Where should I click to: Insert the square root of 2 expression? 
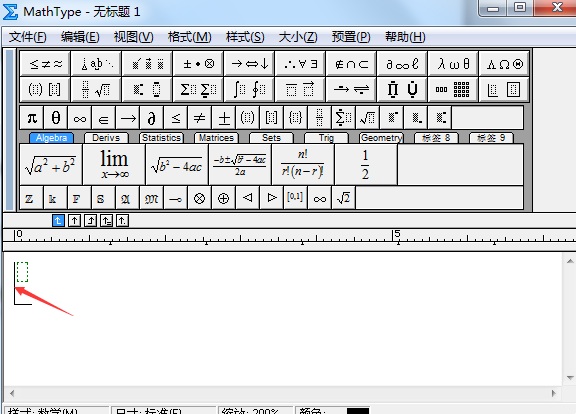[343, 198]
